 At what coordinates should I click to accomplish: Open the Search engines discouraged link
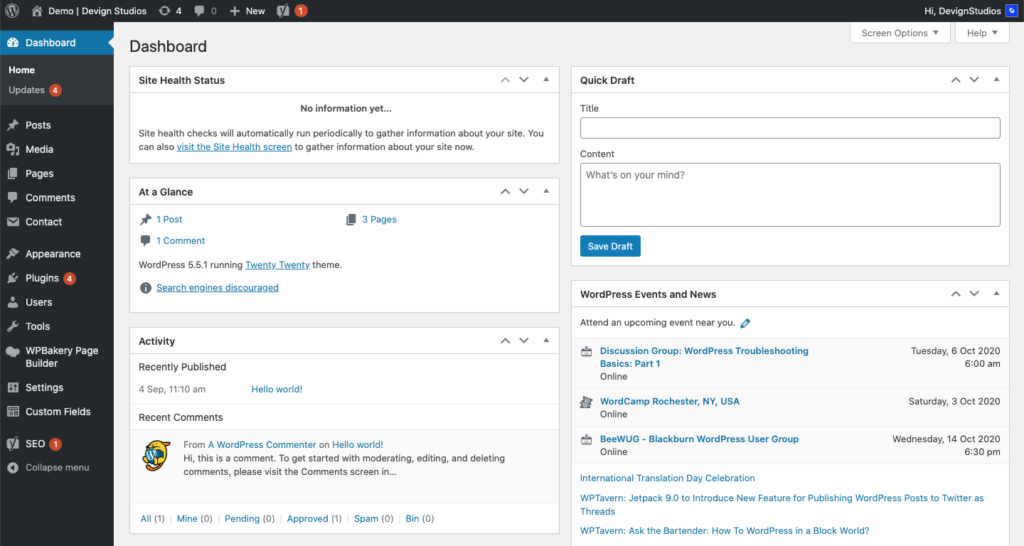(x=217, y=287)
